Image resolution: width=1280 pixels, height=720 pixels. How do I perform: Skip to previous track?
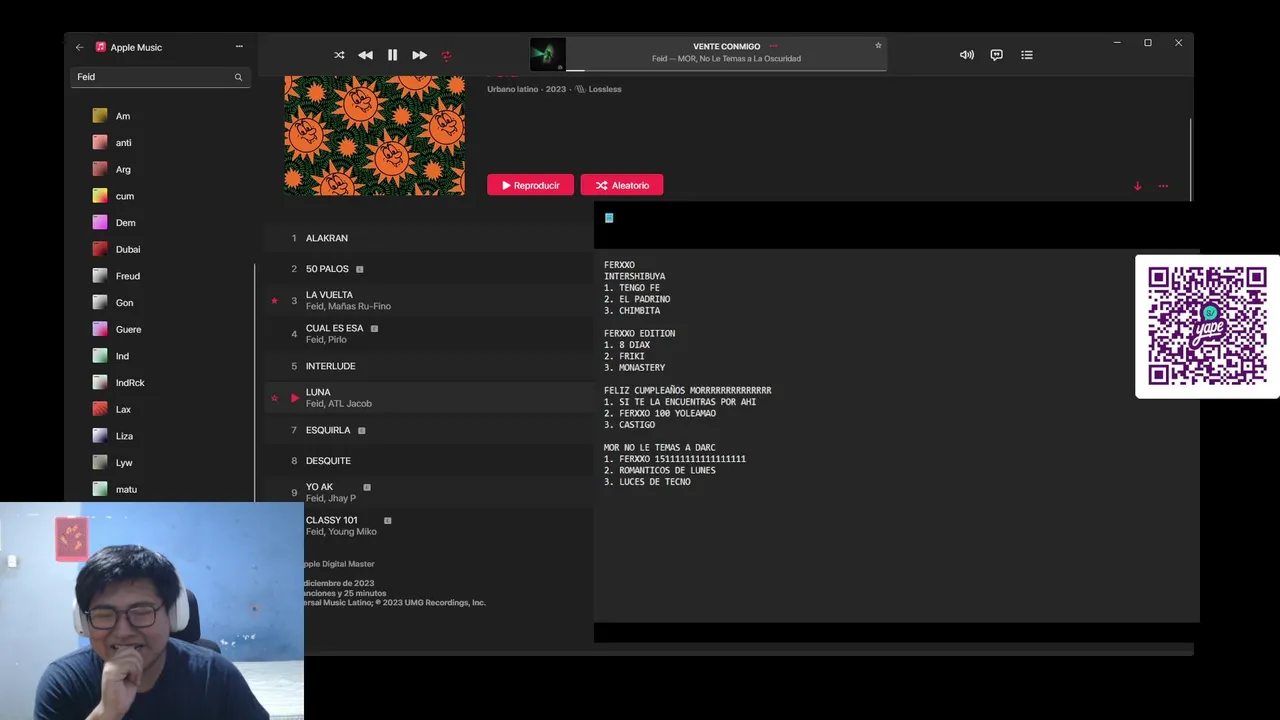pos(365,55)
